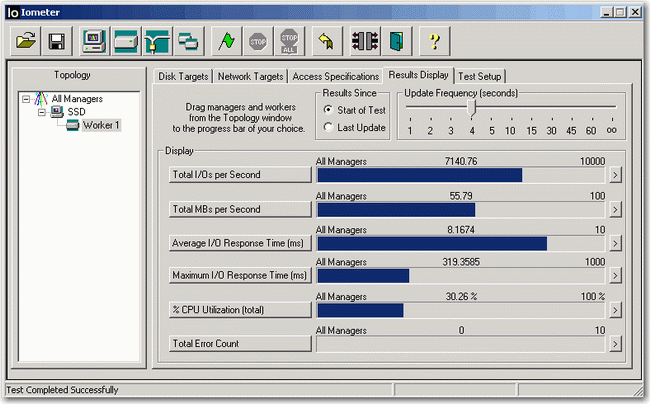Open the Access Specifications tab
Image resolution: width=650 pixels, height=404 pixels.
pyautogui.click(x=336, y=77)
